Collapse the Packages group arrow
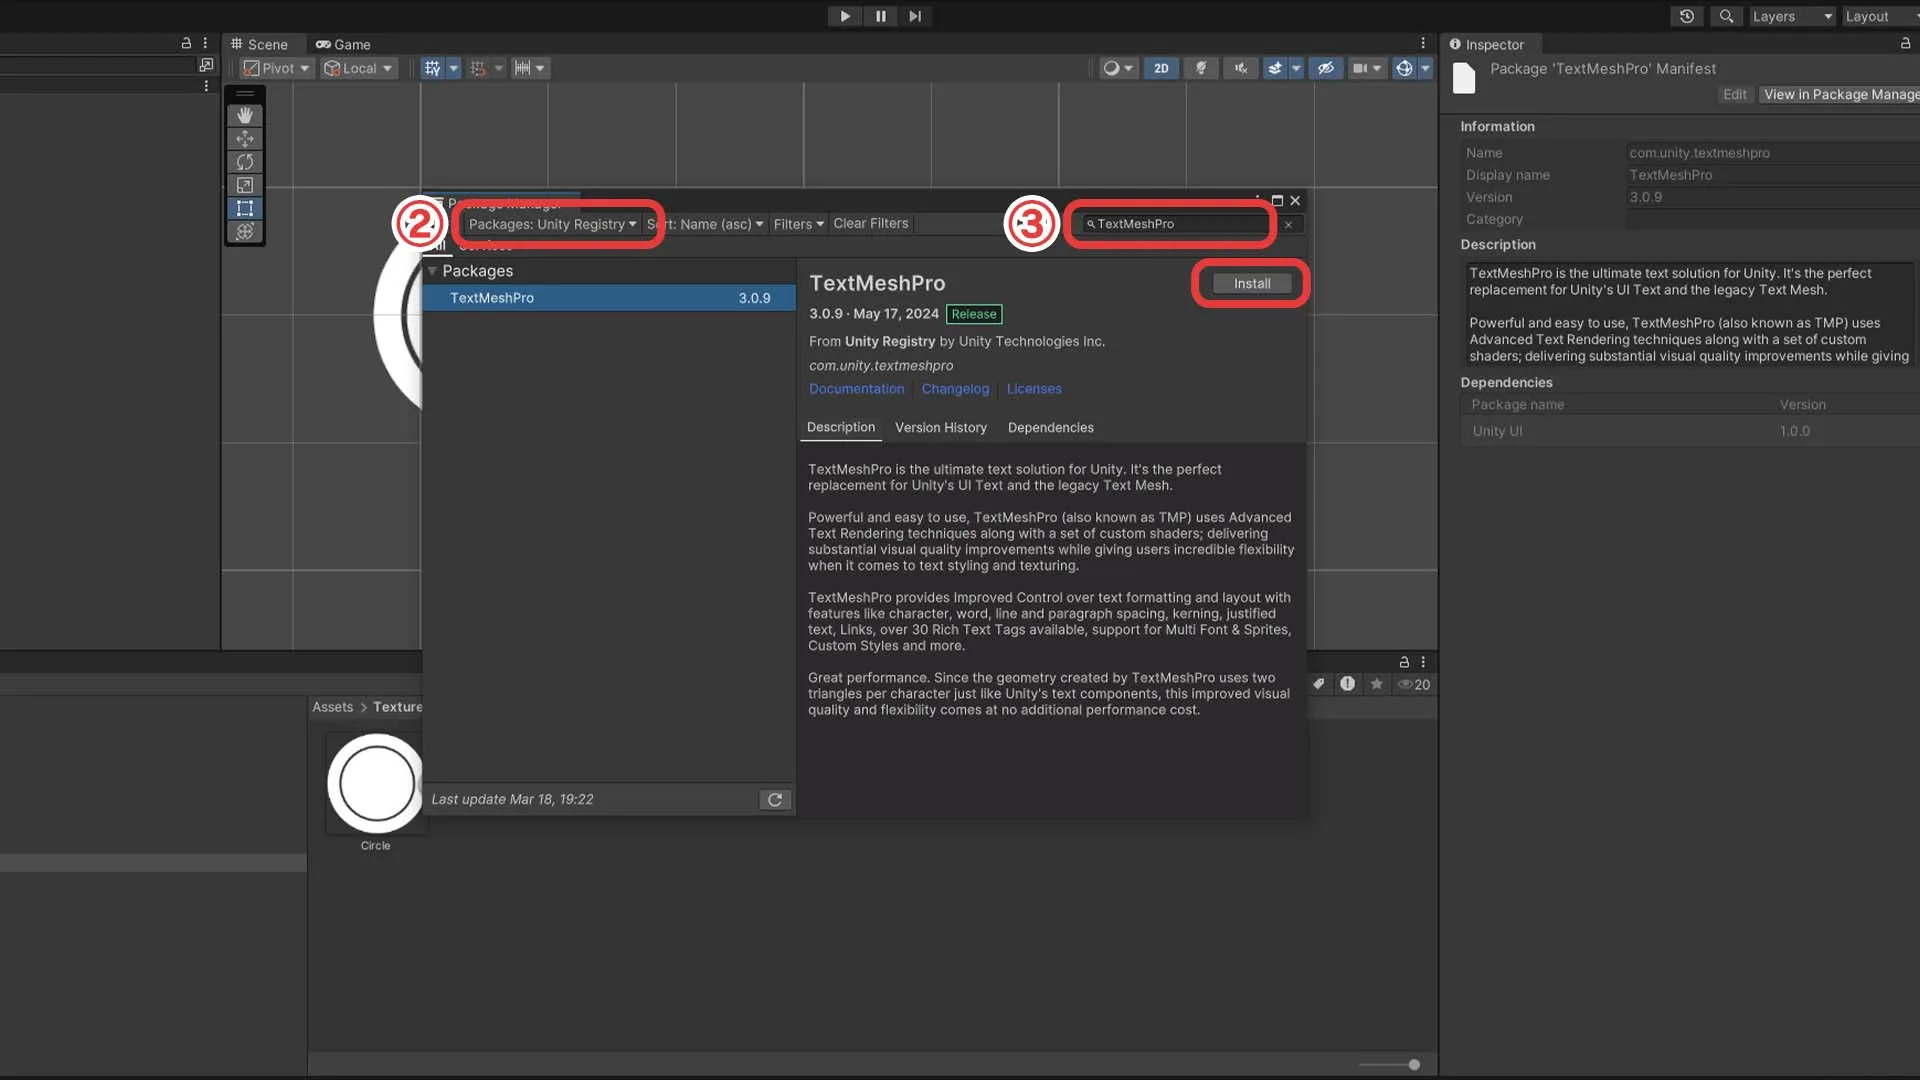1920x1080 pixels. click(x=432, y=271)
